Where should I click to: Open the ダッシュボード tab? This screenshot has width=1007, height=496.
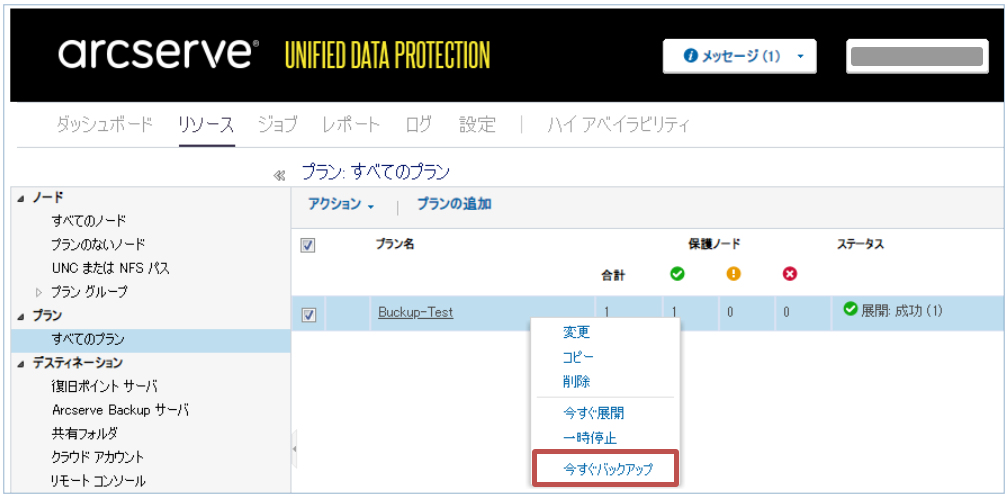(x=104, y=124)
